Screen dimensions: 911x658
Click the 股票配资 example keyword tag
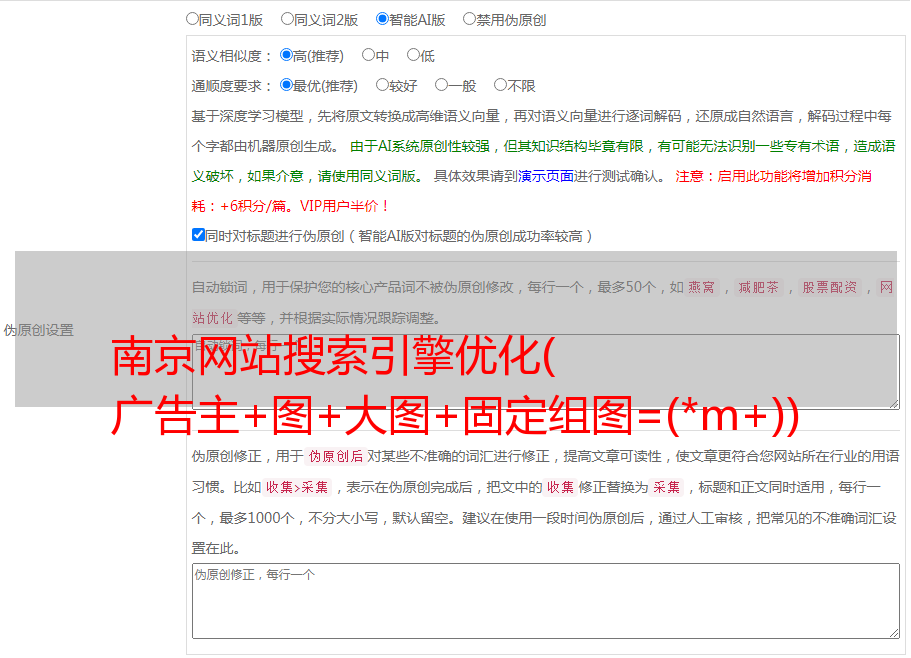pyautogui.click(x=829, y=287)
